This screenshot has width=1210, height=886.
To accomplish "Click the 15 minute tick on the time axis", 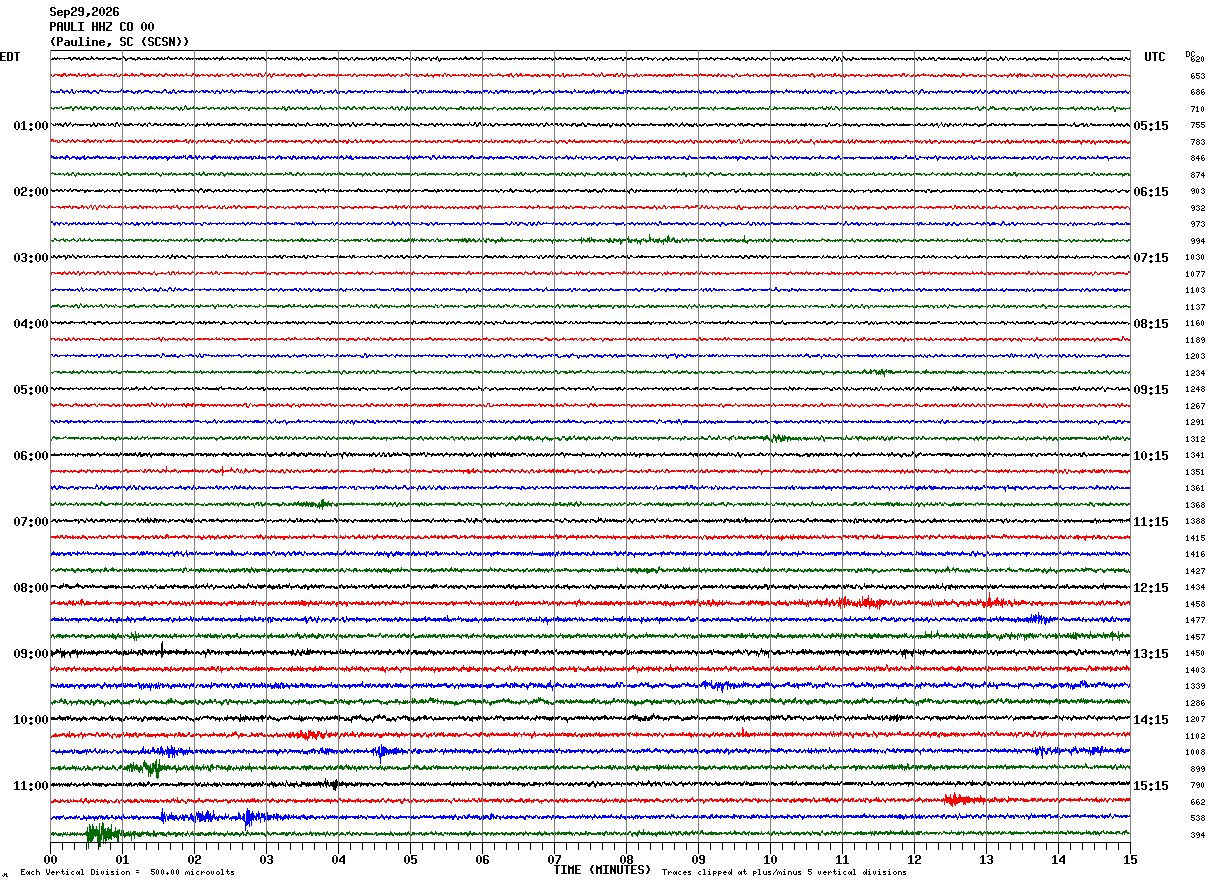I will [x=1130, y=859].
